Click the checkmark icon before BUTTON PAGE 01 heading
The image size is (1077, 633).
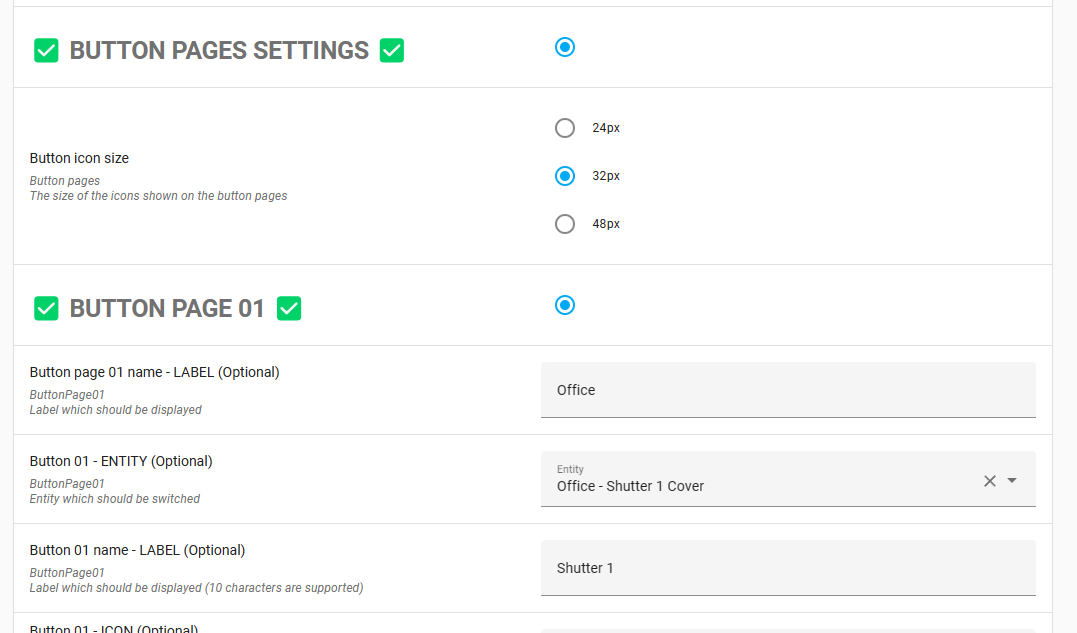click(x=46, y=308)
